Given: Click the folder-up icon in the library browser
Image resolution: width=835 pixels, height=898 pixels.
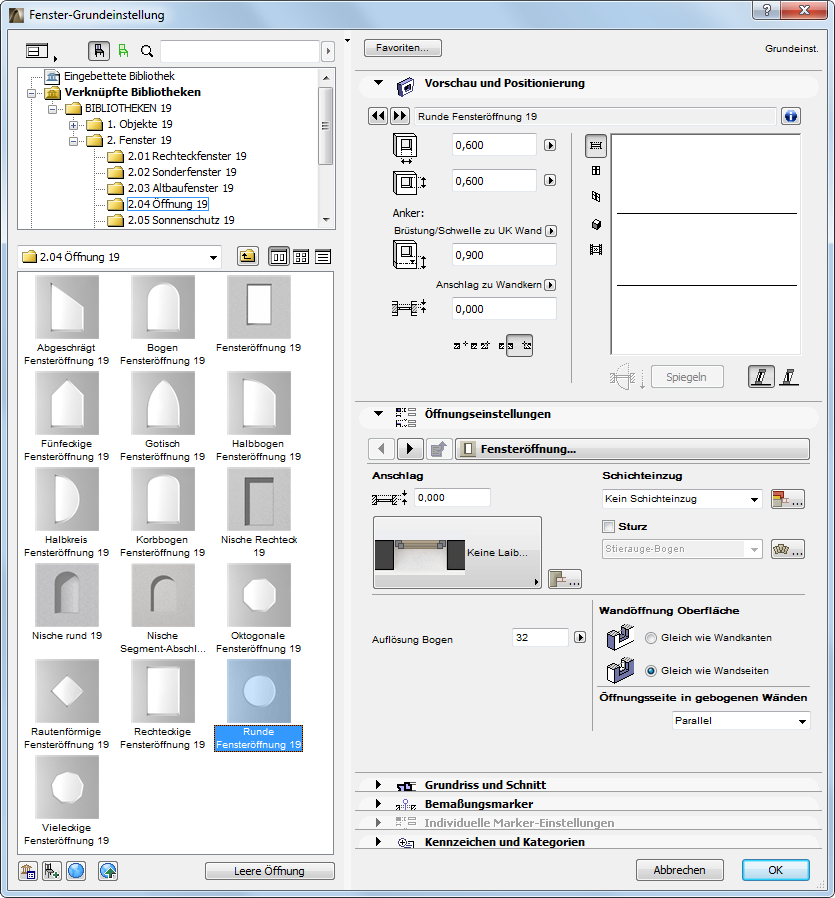Looking at the screenshot, I should tap(247, 257).
